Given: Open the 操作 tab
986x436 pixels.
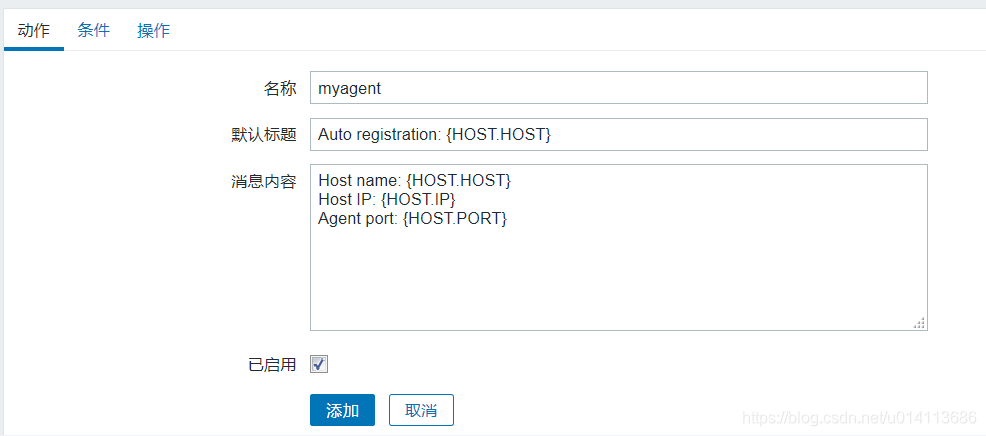Looking at the screenshot, I should point(153,30).
